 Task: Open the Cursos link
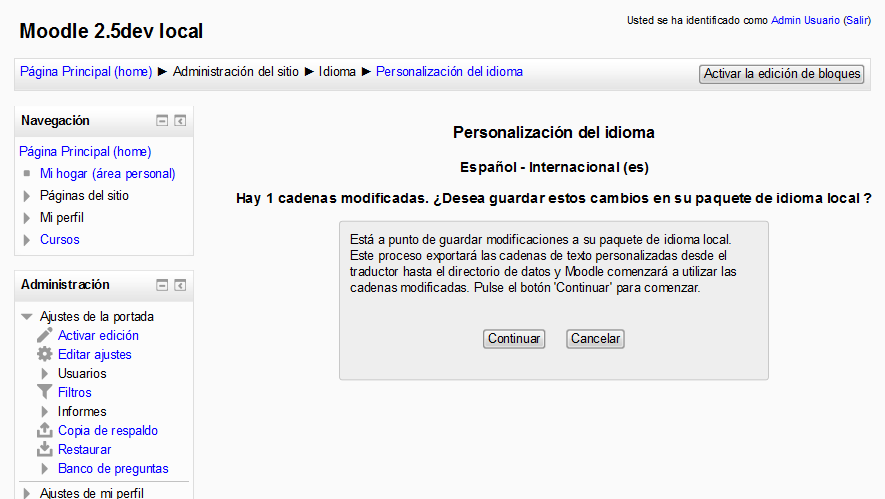coord(59,239)
